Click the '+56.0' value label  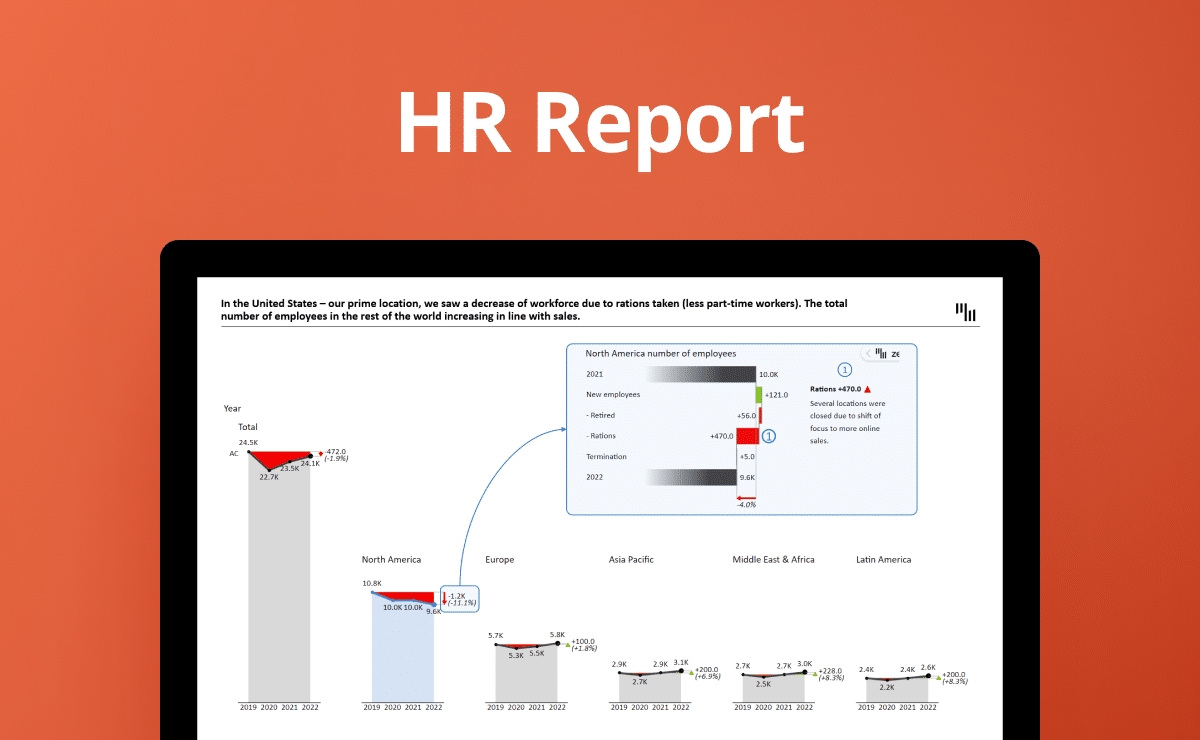click(x=746, y=415)
